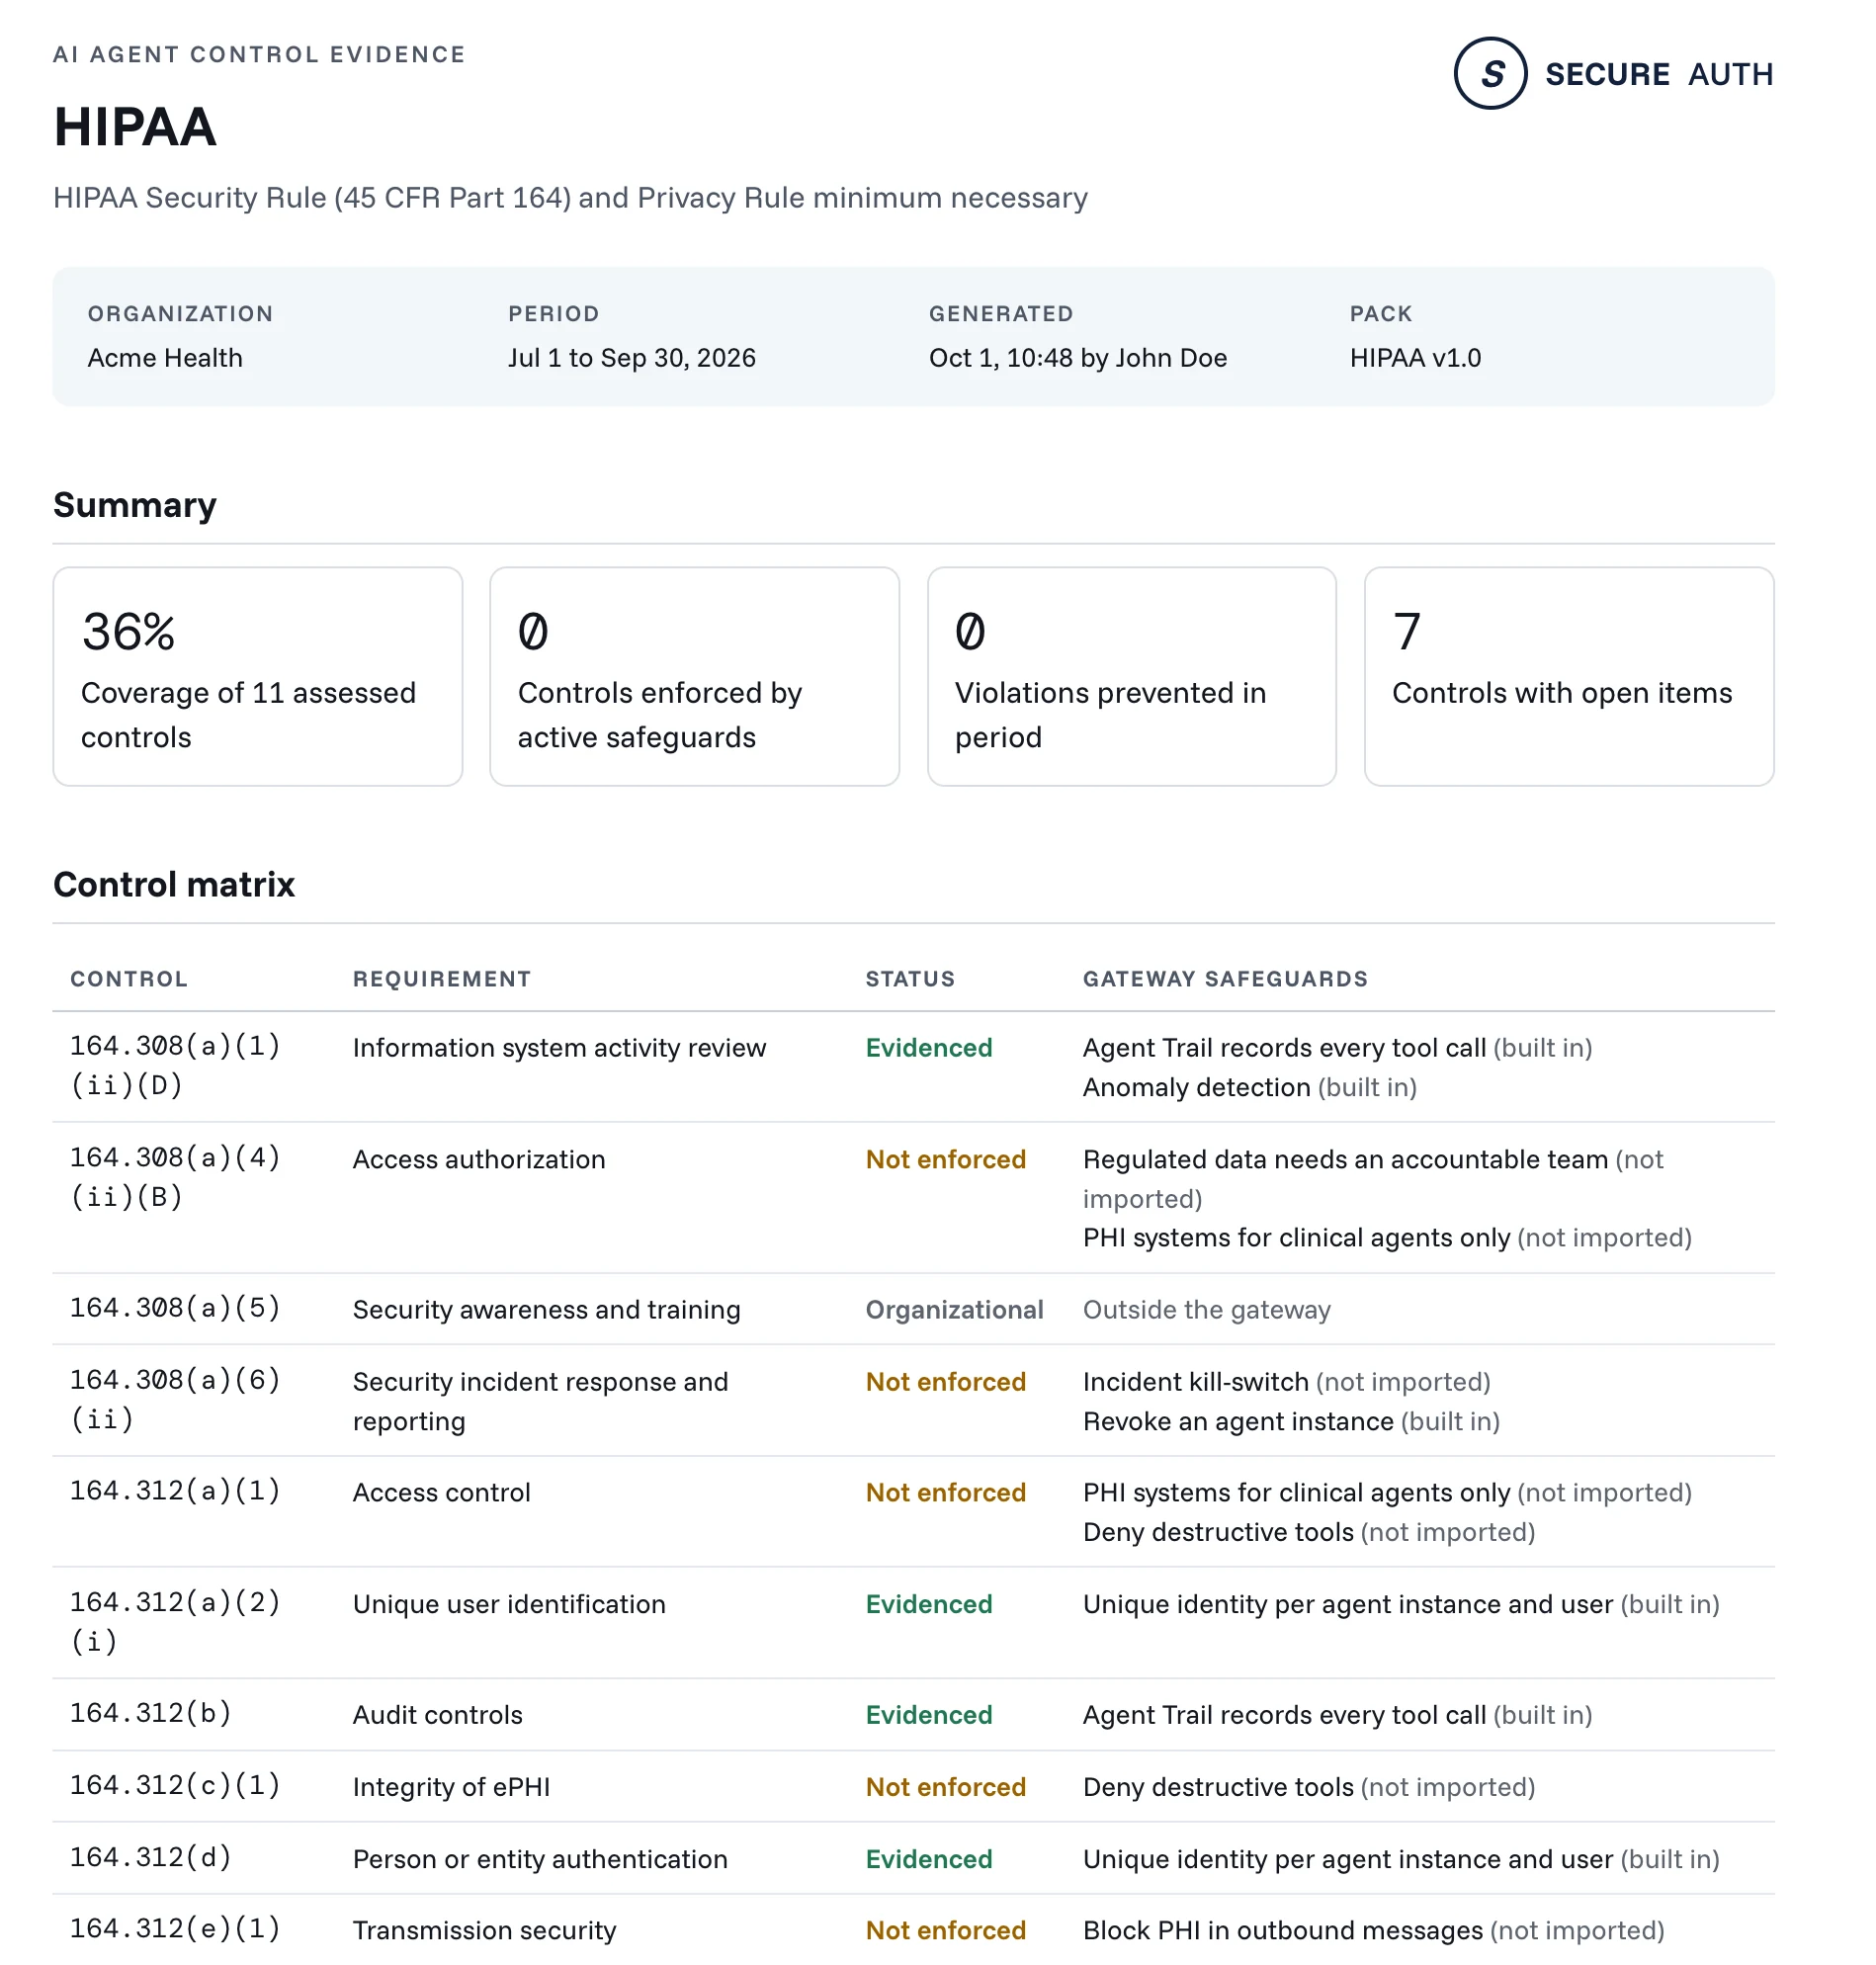Click Deny destructive tools in Integrity of ePHI row

pyautogui.click(x=1308, y=1787)
